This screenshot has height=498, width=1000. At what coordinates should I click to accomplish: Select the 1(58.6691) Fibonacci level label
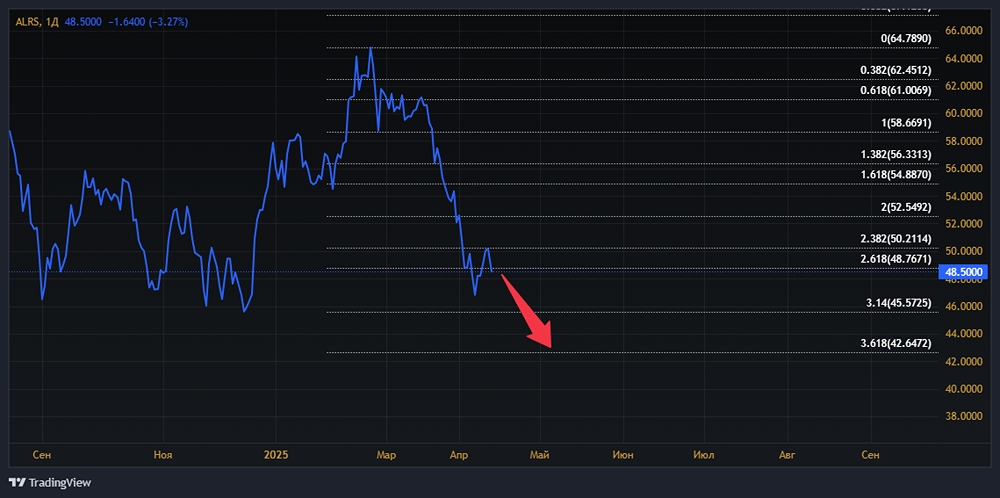[905, 123]
